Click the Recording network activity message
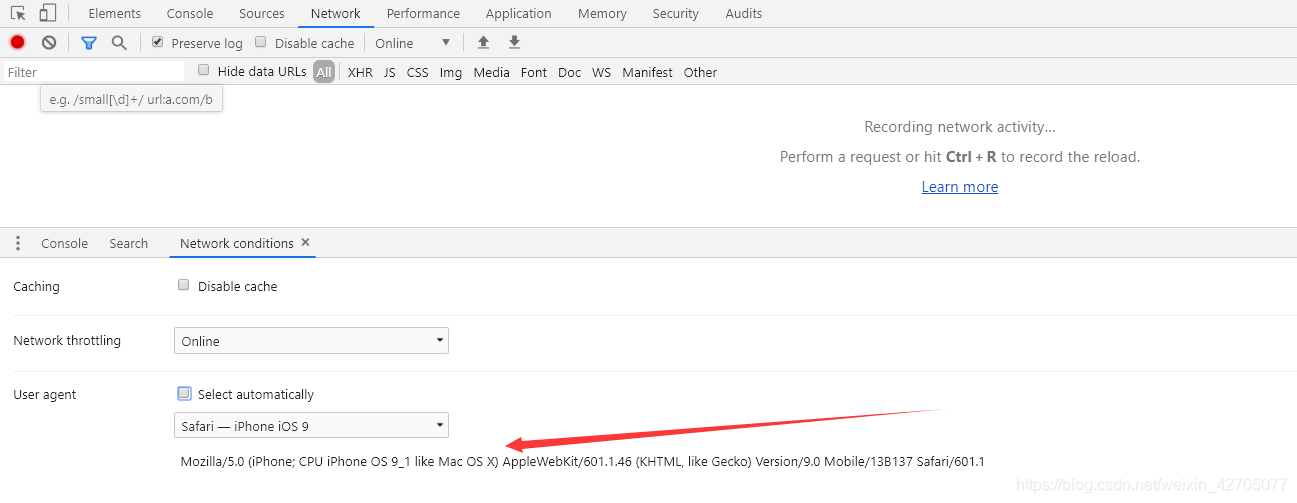This screenshot has height=503, width=1297. (960, 127)
